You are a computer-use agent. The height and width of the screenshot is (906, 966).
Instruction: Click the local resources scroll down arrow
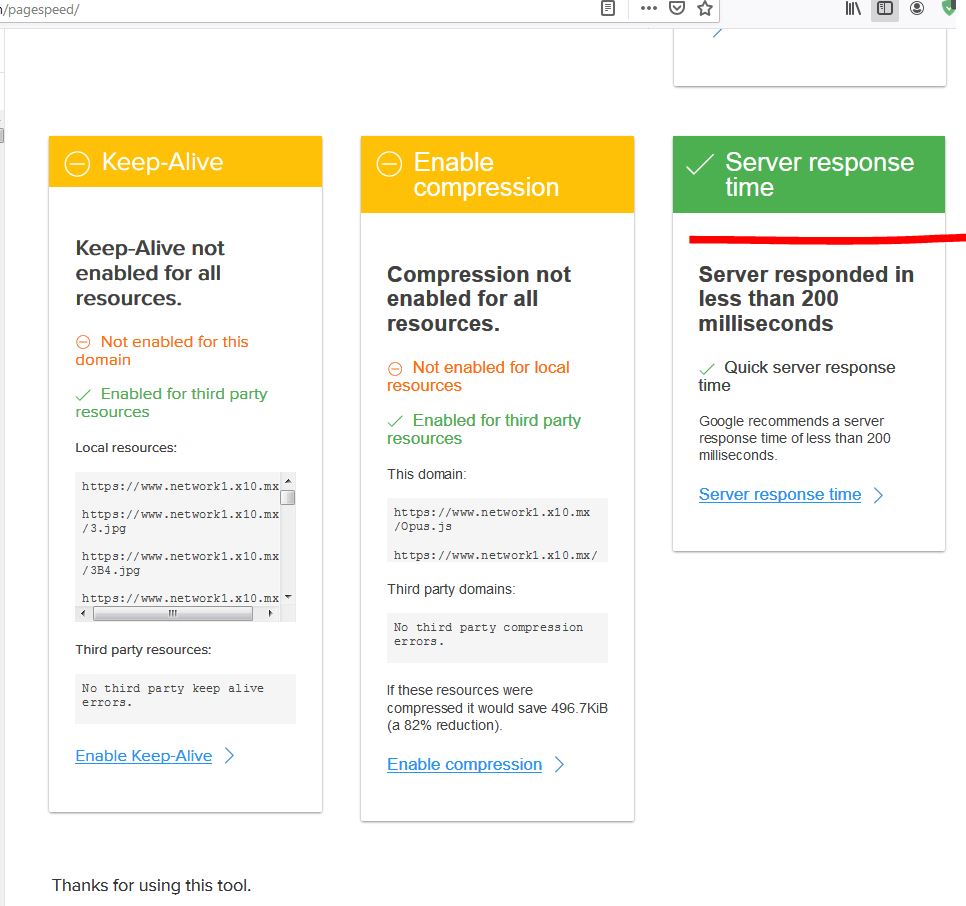288,597
